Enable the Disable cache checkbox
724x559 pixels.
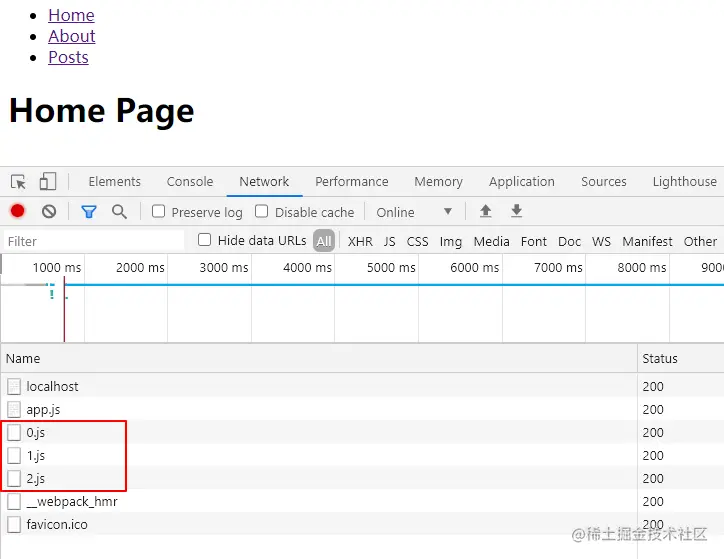click(261, 211)
